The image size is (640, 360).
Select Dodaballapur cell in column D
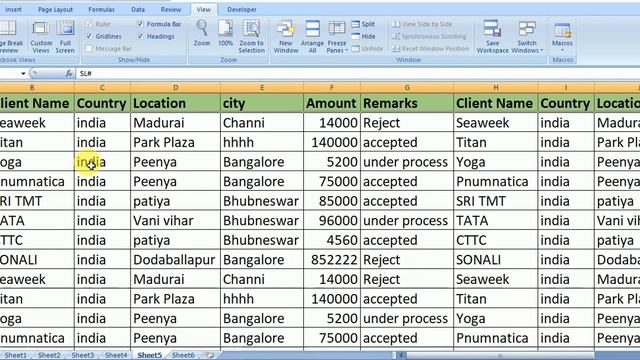[x=176, y=260]
